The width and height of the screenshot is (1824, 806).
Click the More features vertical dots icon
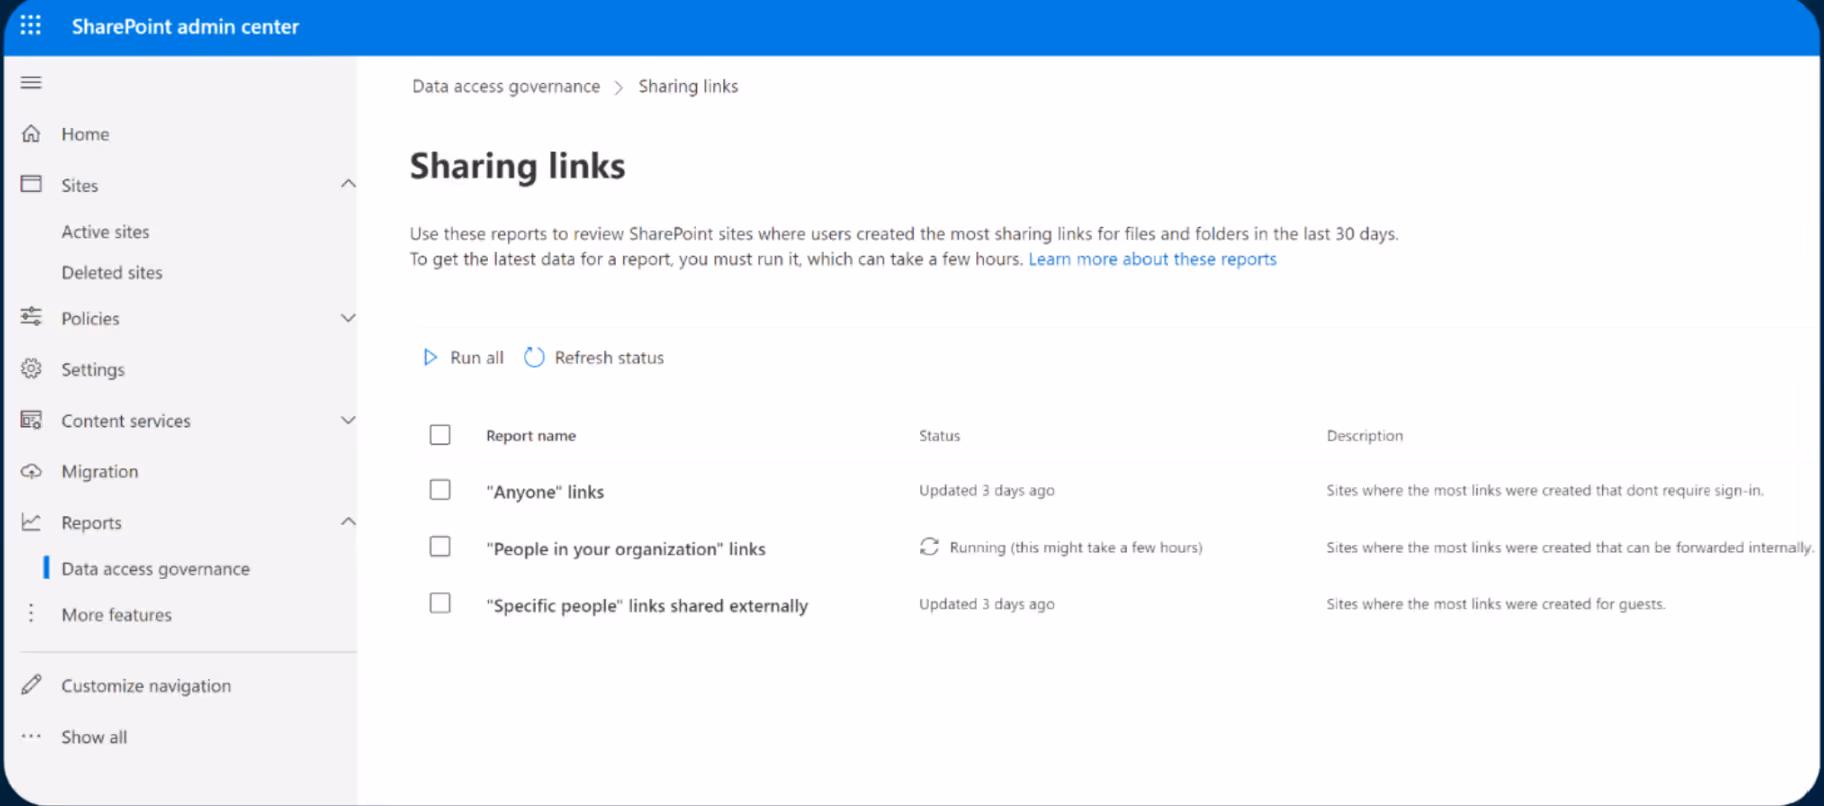point(31,613)
